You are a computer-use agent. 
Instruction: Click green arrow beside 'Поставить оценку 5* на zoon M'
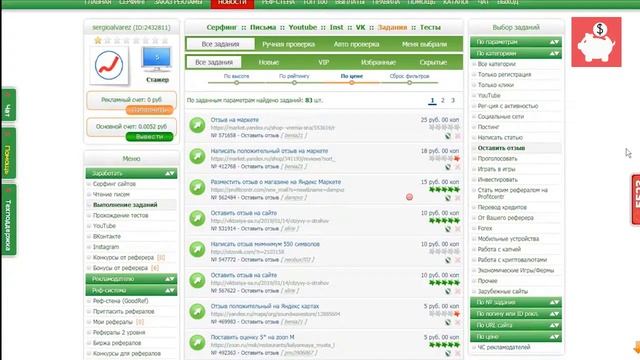click(197, 342)
